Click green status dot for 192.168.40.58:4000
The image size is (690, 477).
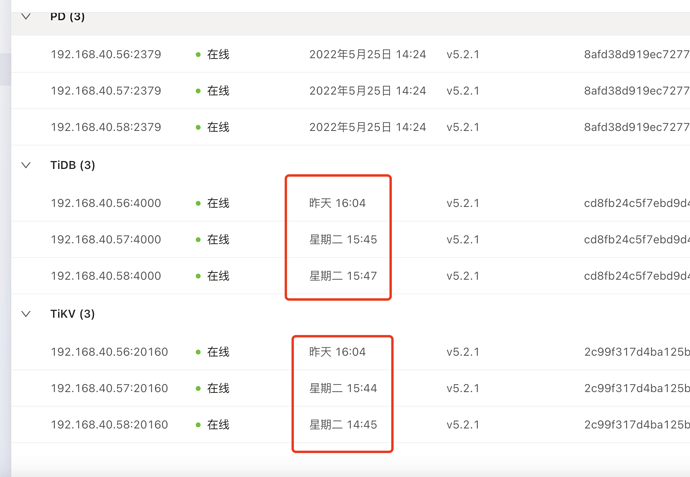[x=198, y=276]
